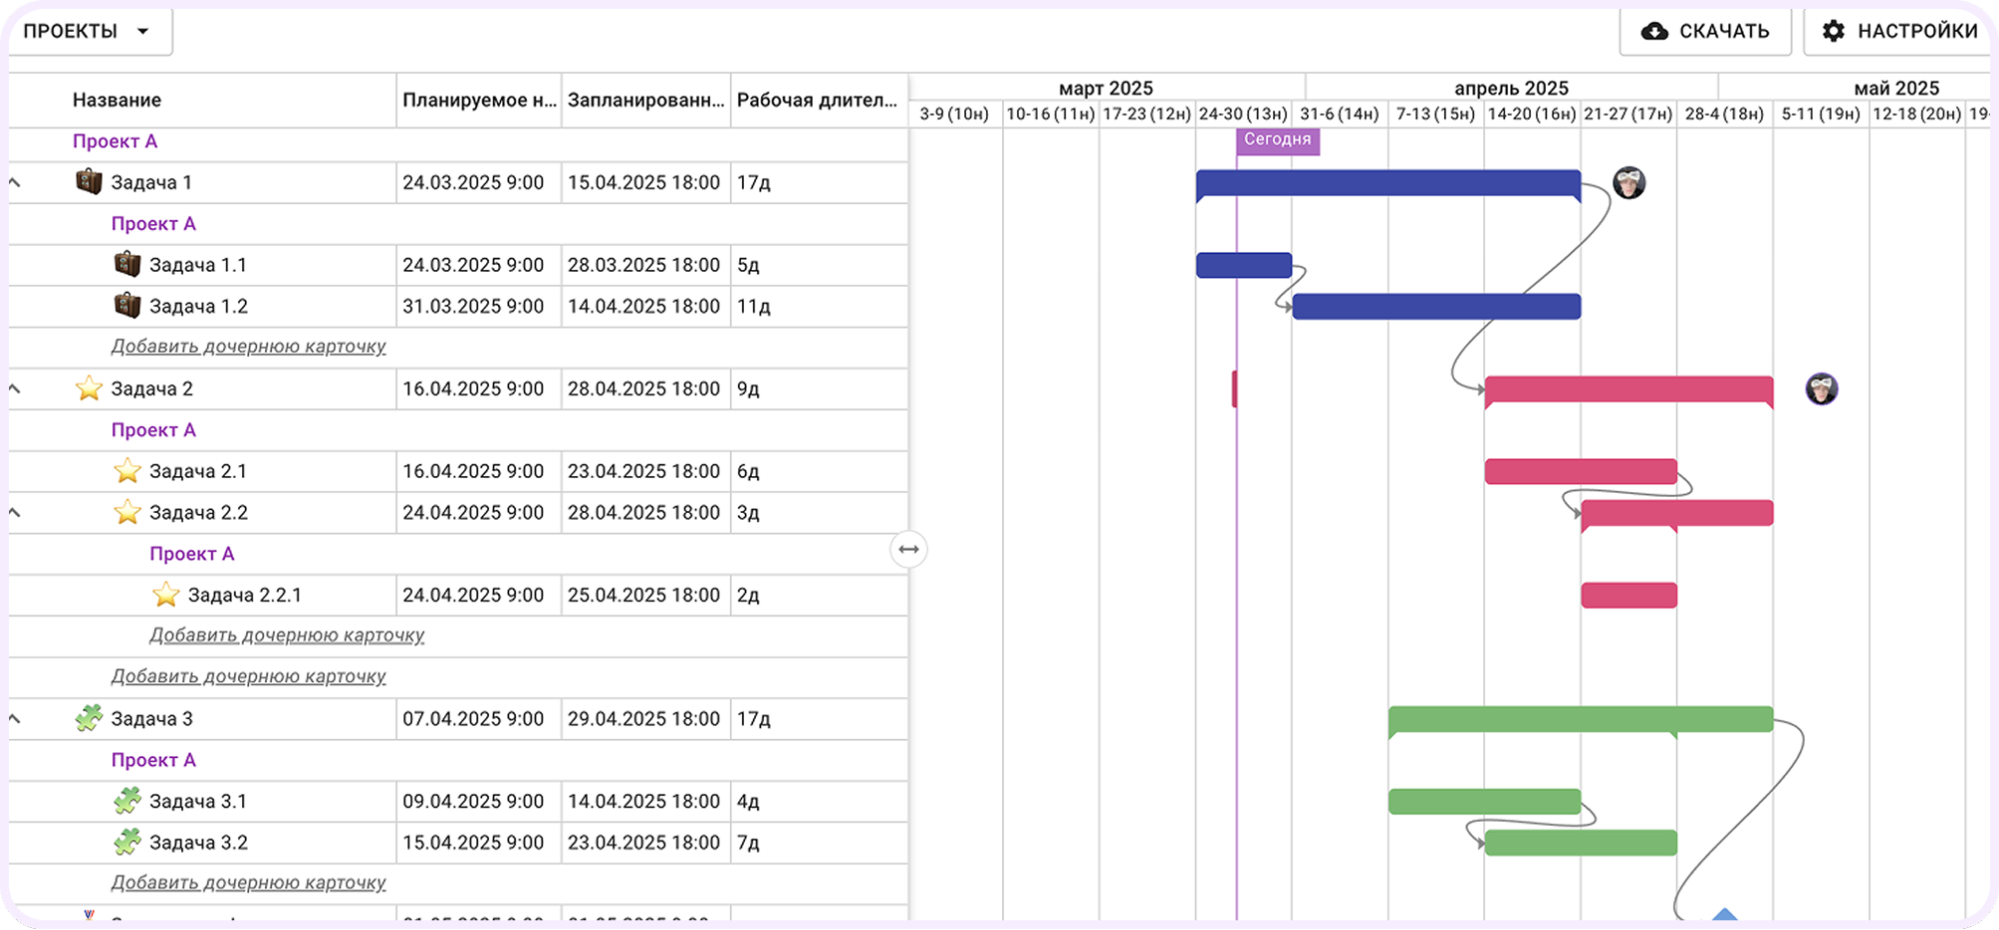Click the panel resize arrows handle
1999x930 pixels.
(908, 549)
